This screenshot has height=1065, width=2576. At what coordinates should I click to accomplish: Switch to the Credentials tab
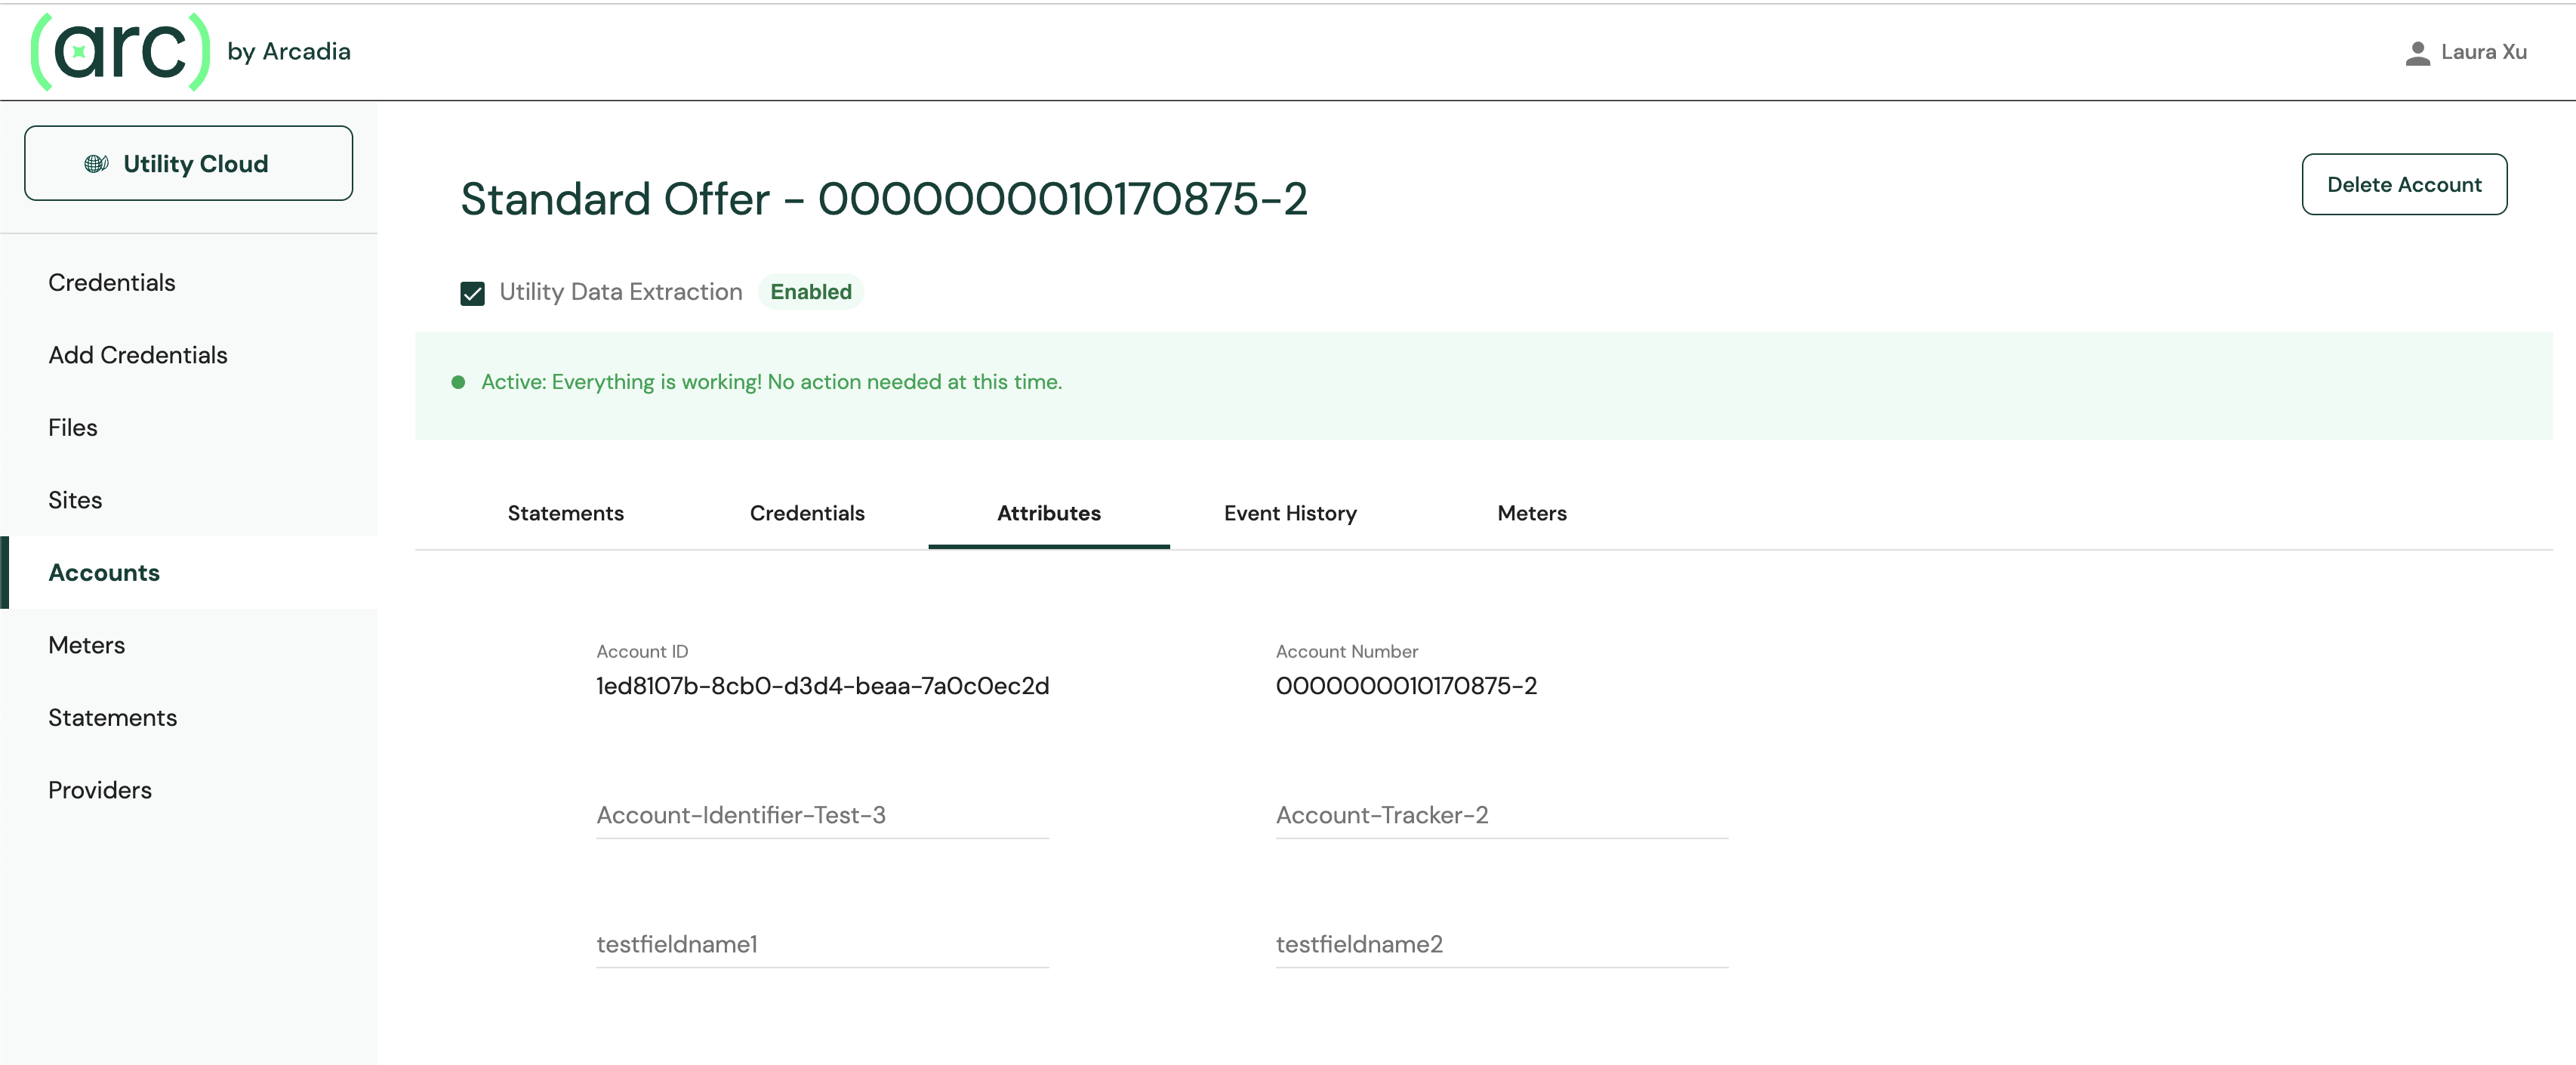pos(806,513)
